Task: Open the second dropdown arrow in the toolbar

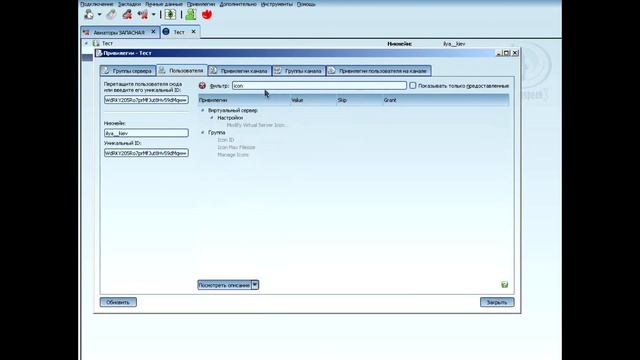Action: pyautogui.click(x=153, y=15)
